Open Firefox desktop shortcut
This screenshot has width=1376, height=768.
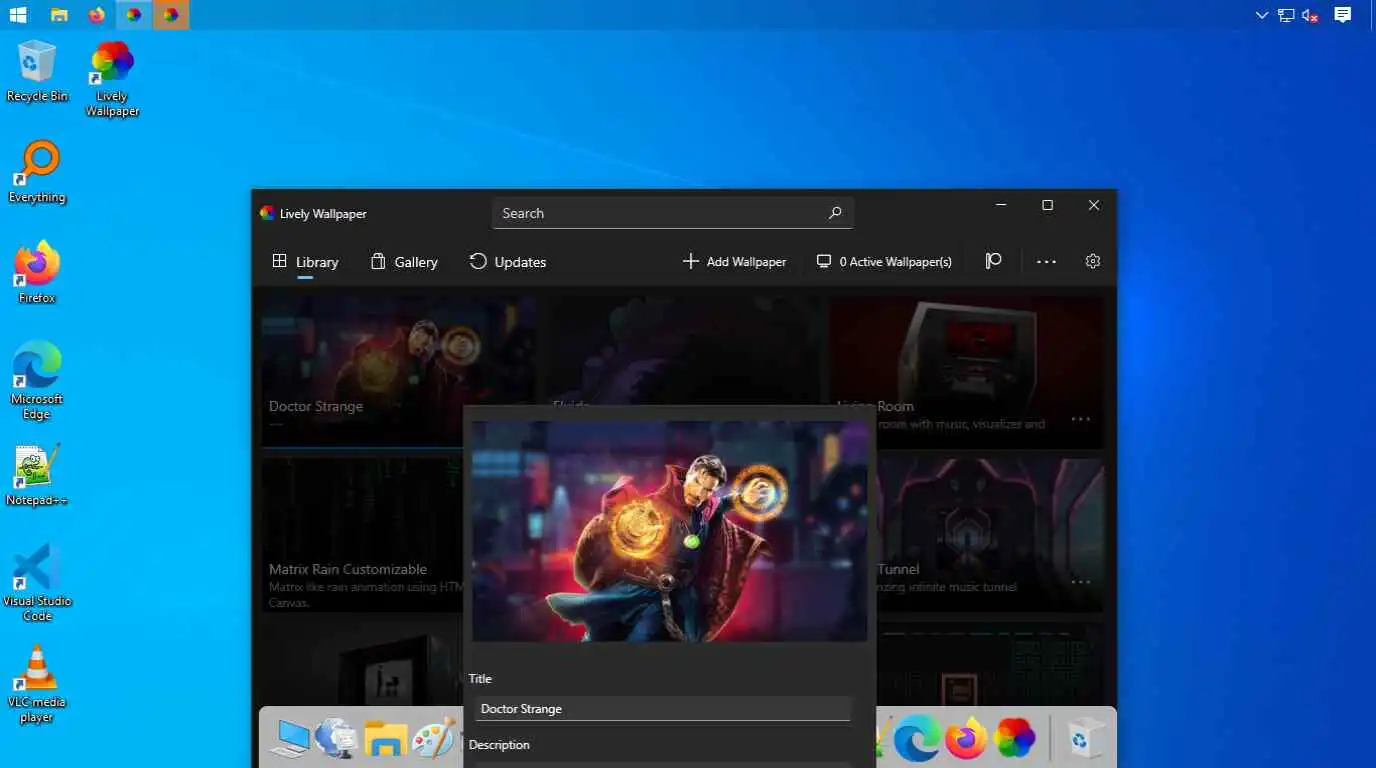point(37,272)
